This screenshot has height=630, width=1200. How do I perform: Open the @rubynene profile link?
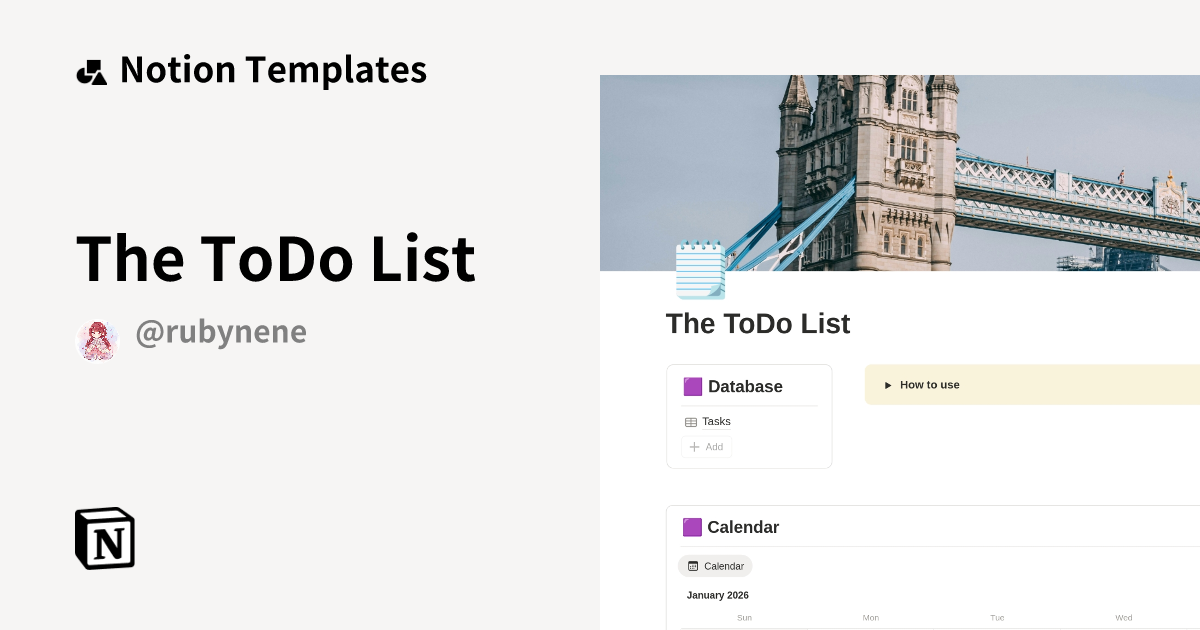(x=221, y=331)
